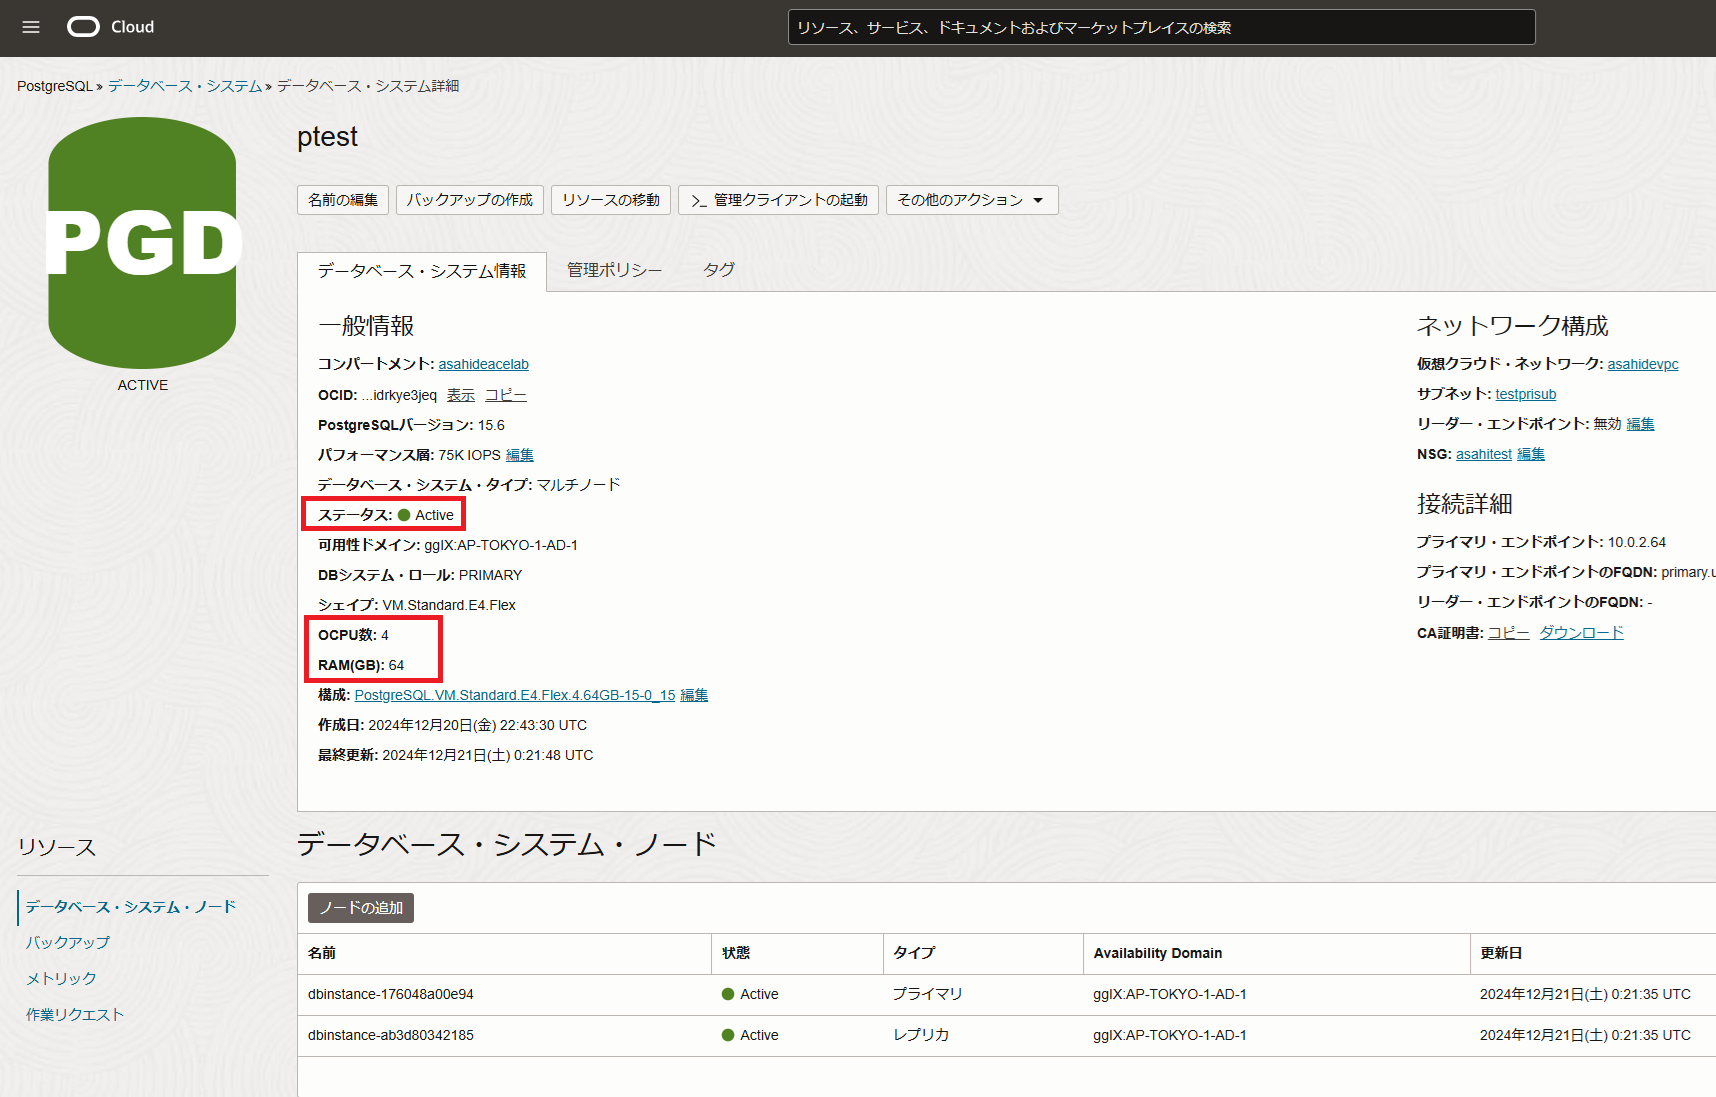This screenshot has height=1097, width=1716.
Task: Click the green Active status dot in general info
Action: click(404, 515)
